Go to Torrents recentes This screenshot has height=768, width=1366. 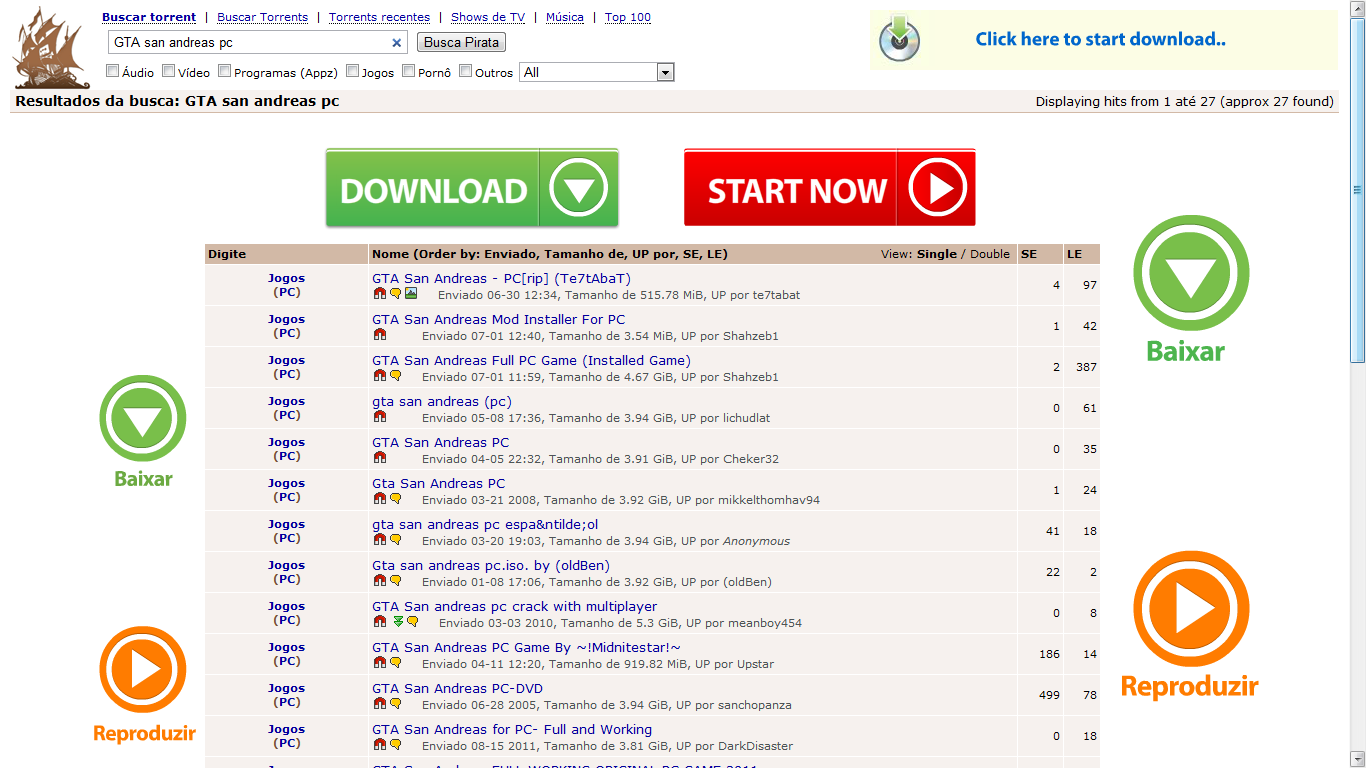(379, 17)
